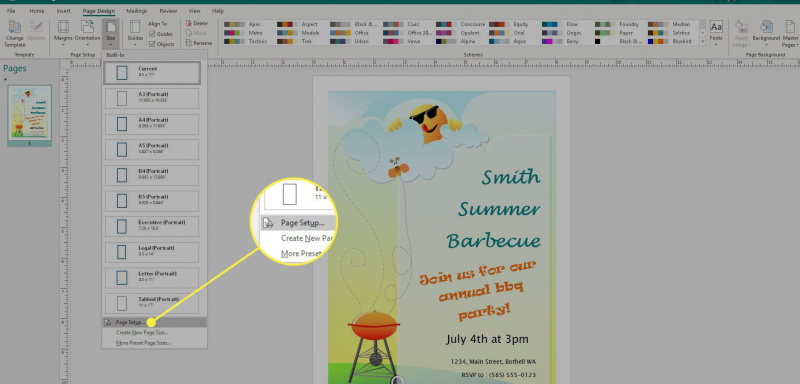Toggle the Align To Guides checkbox
The image size is (800, 384).
(153, 34)
